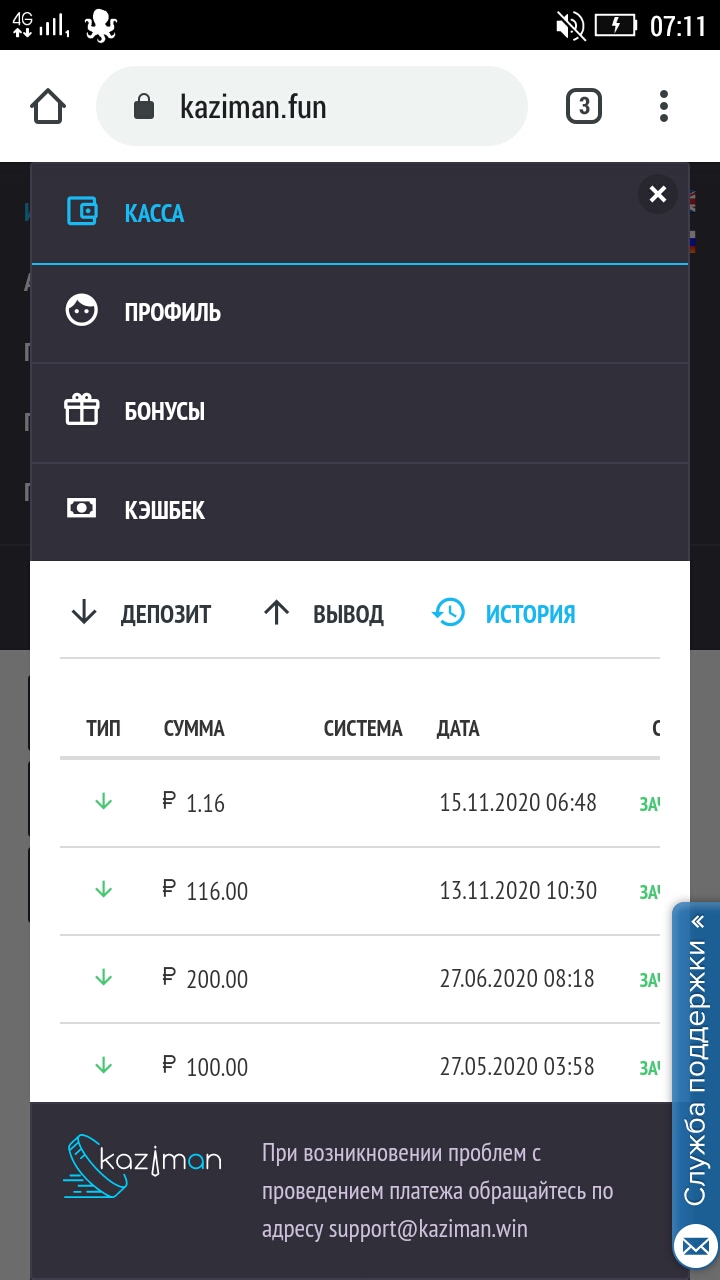Open the Профиль menu item
Image resolution: width=720 pixels, height=1280 pixels.
[172, 312]
